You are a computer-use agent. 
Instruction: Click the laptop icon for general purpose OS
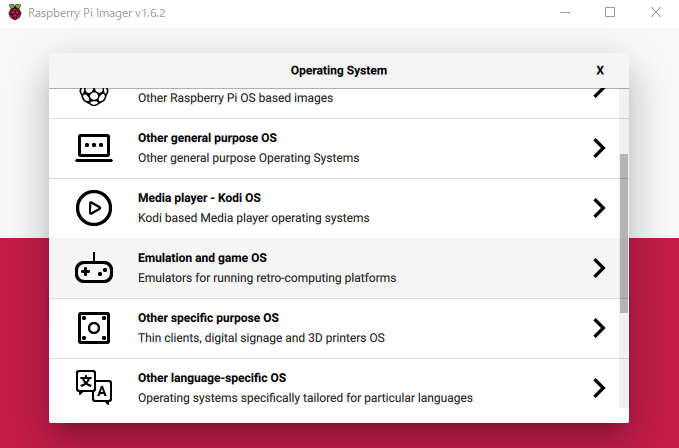[94, 148]
